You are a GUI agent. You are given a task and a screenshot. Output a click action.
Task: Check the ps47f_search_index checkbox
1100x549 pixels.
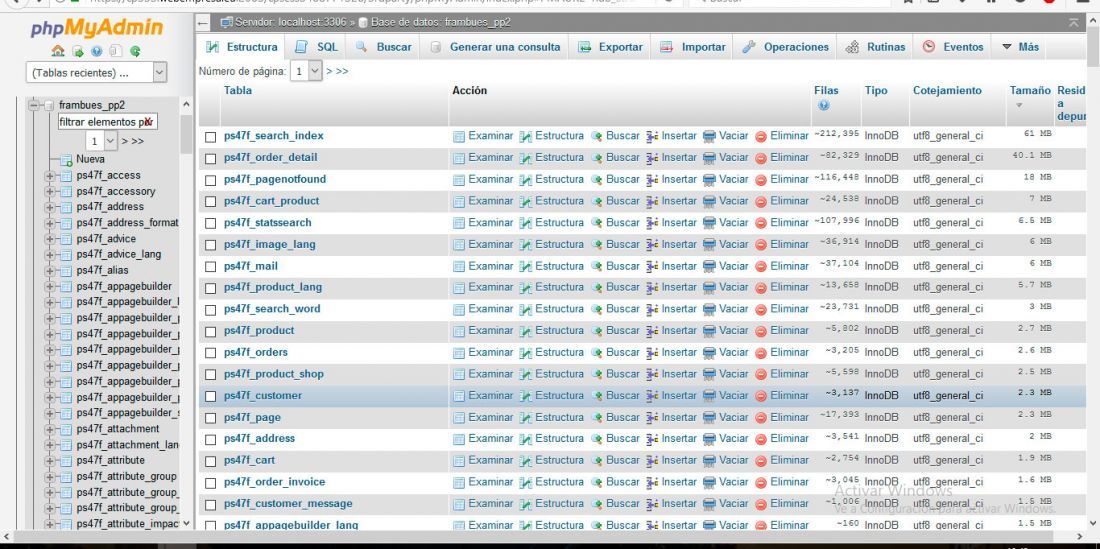(x=210, y=137)
